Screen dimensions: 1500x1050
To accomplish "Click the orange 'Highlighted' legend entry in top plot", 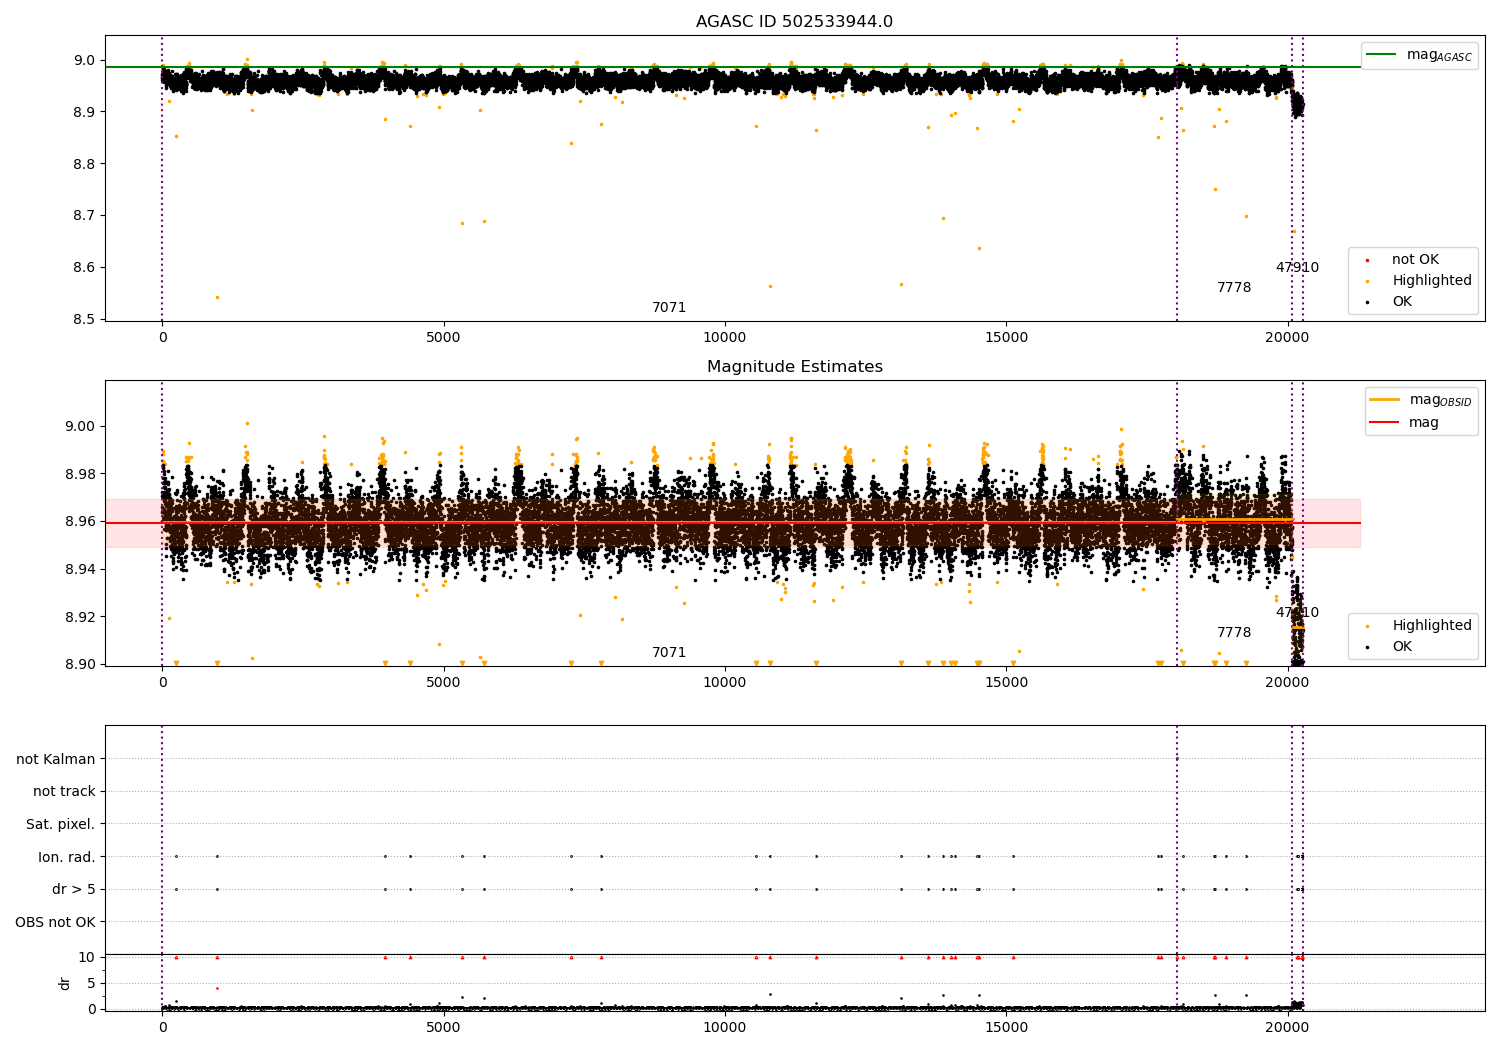I will [1431, 281].
